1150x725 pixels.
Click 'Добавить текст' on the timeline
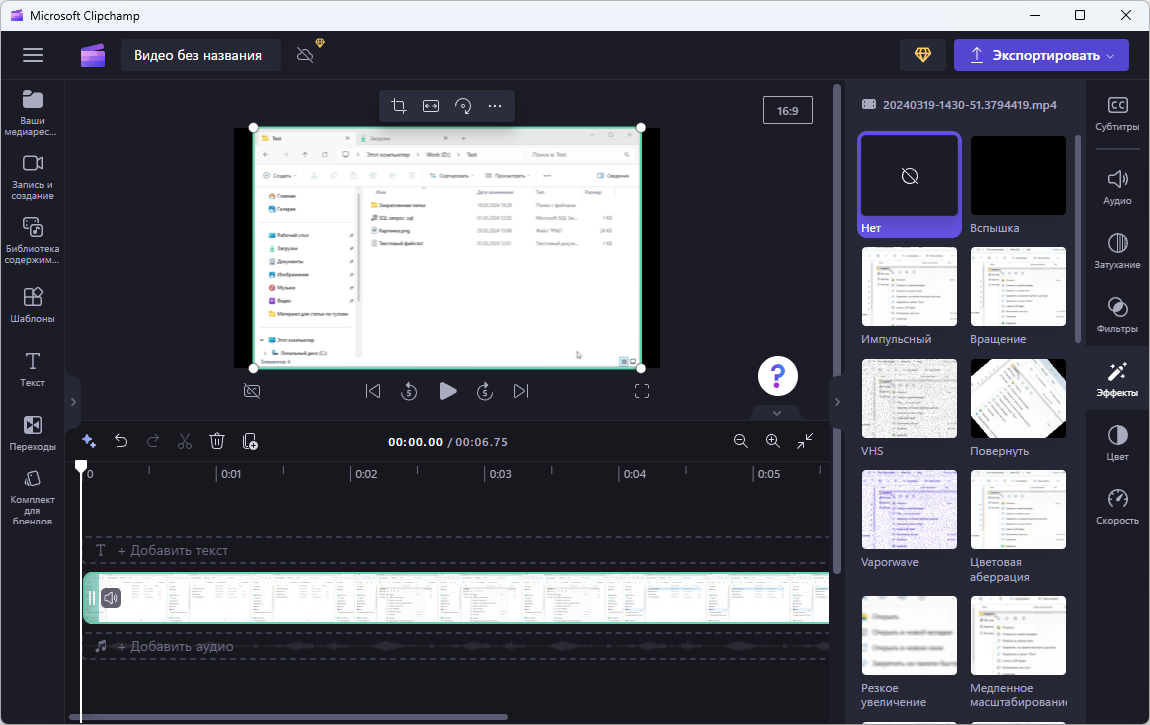[172, 550]
